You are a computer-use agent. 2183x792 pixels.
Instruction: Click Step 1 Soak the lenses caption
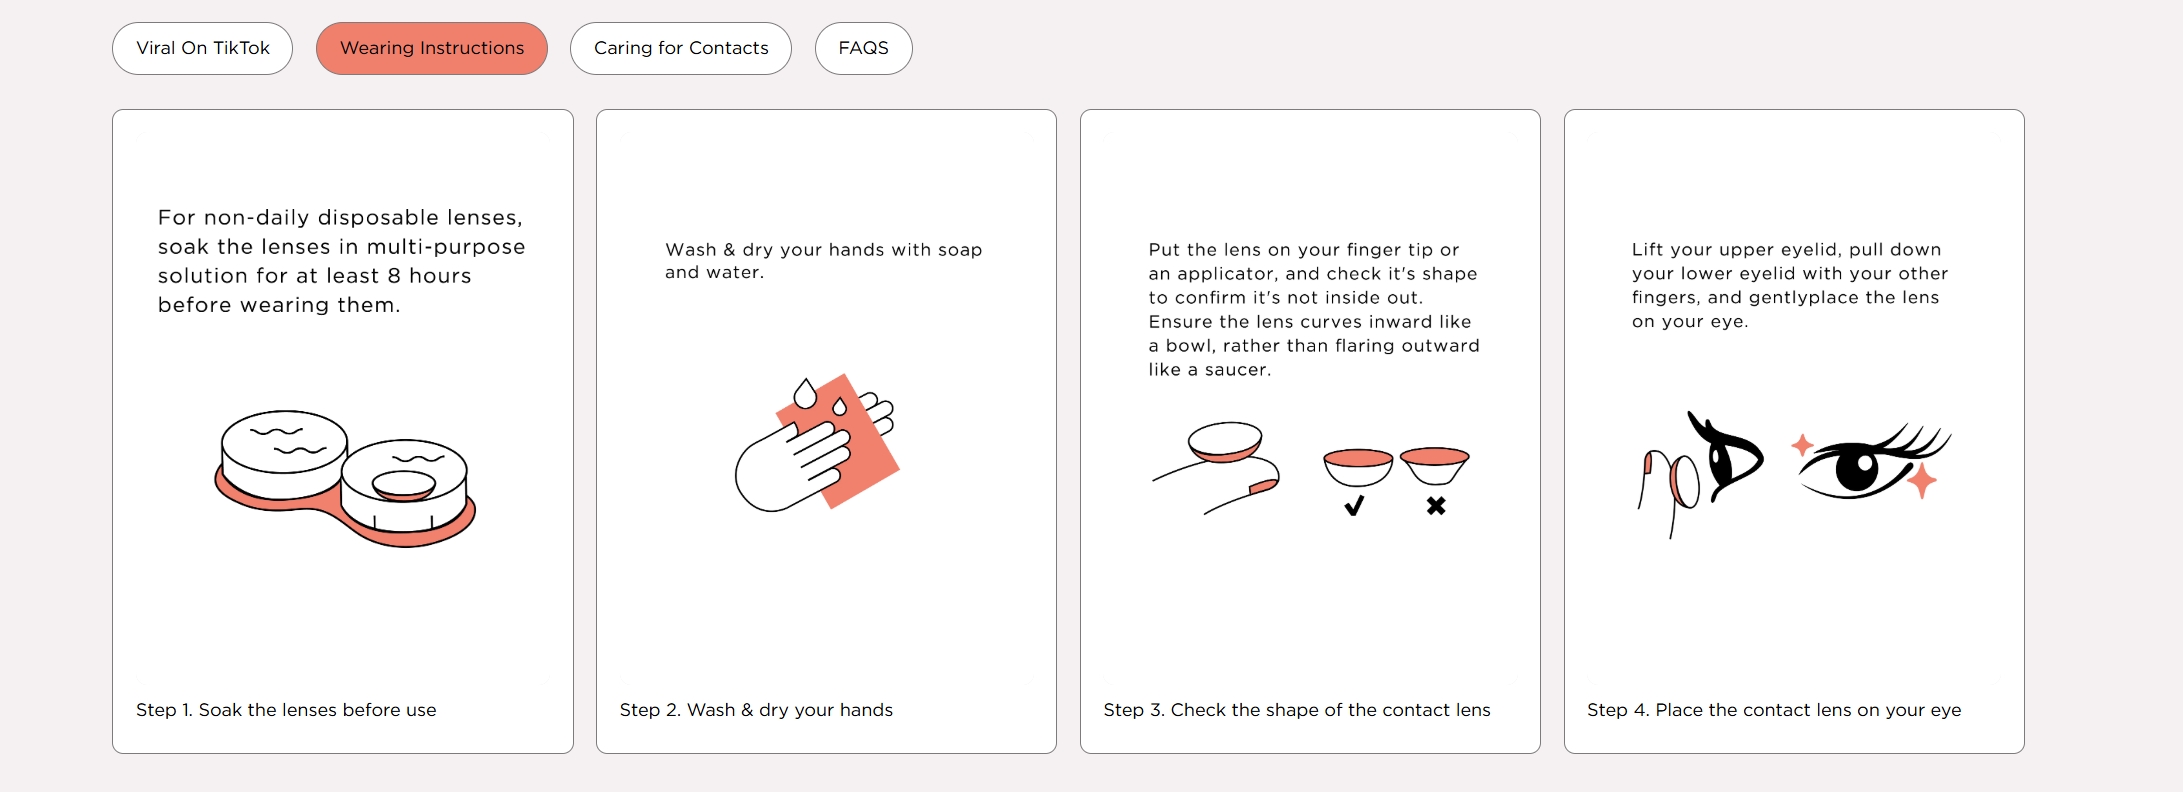pos(286,710)
